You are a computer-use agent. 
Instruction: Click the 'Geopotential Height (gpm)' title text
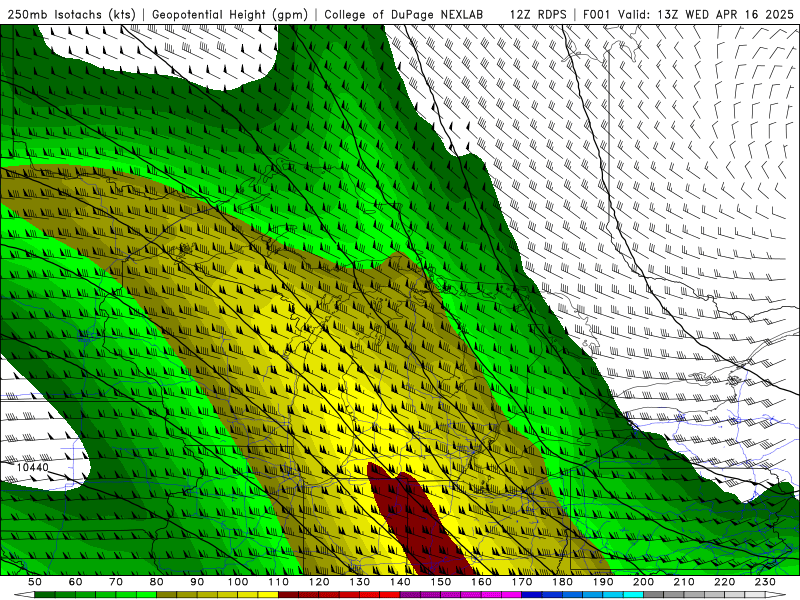(x=230, y=14)
